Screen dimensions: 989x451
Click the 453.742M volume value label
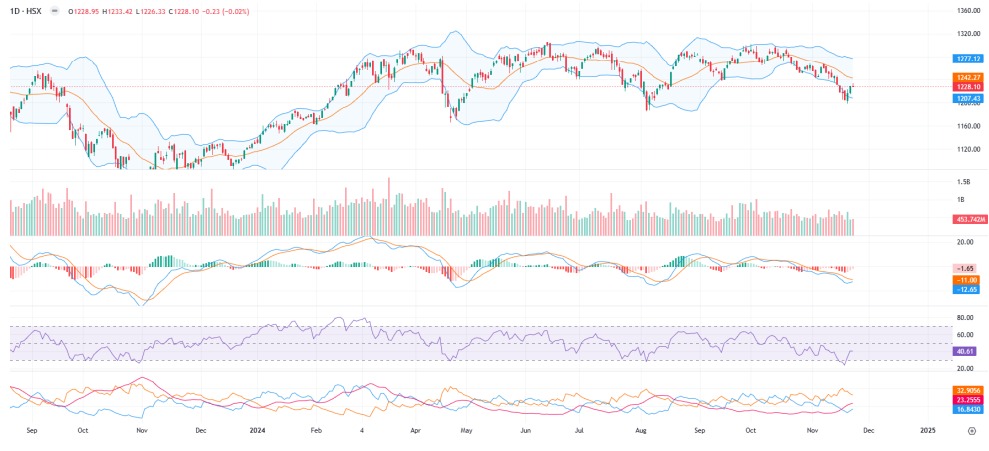968,220
